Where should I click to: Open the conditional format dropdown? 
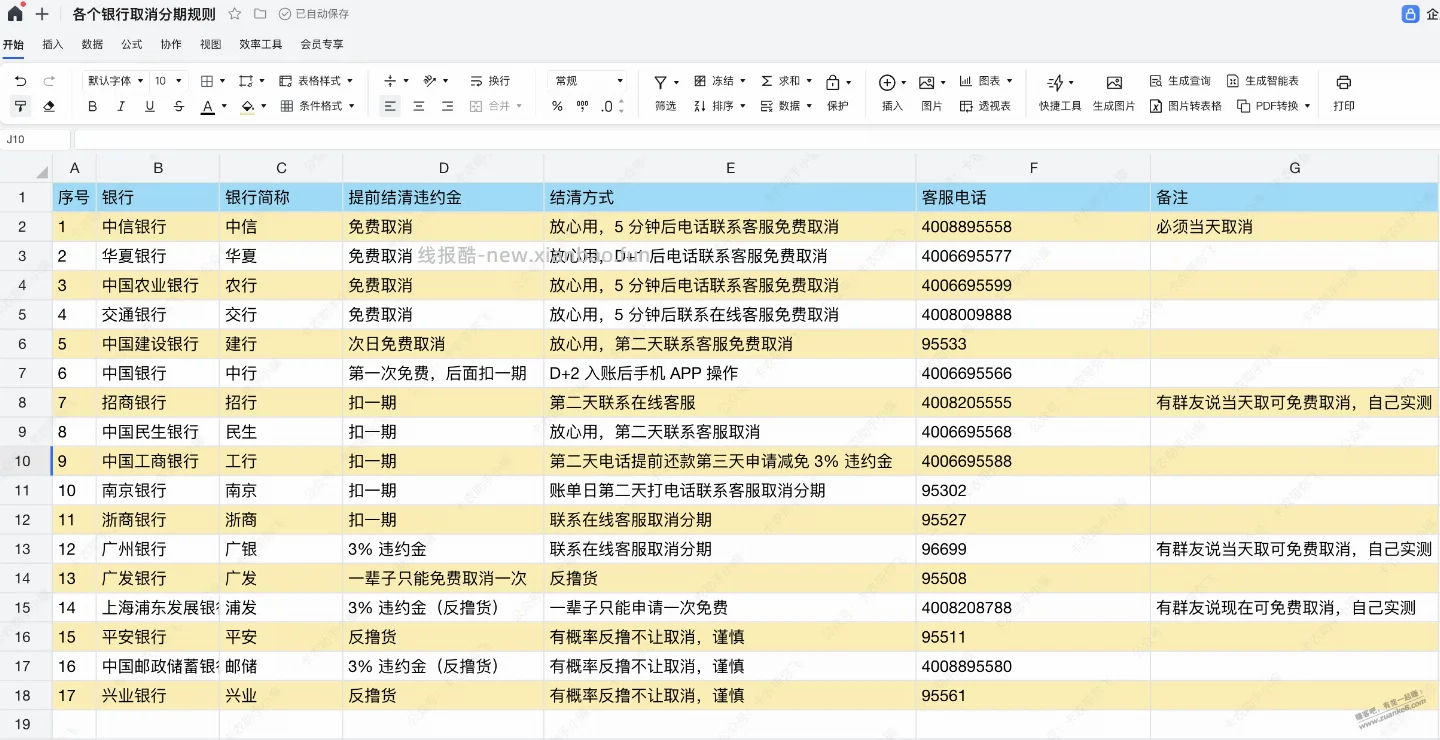point(317,106)
